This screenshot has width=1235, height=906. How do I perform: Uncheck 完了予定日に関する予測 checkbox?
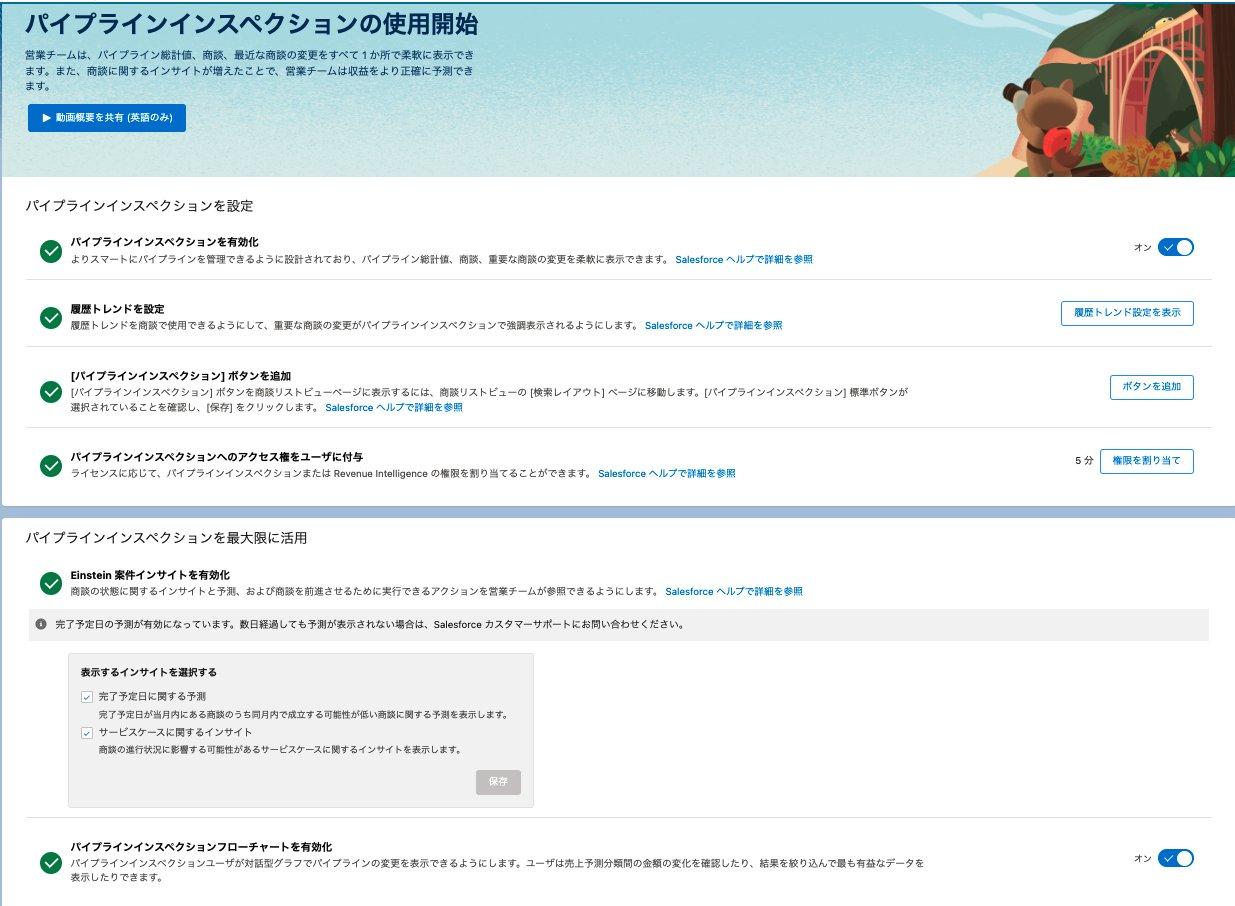87,697
